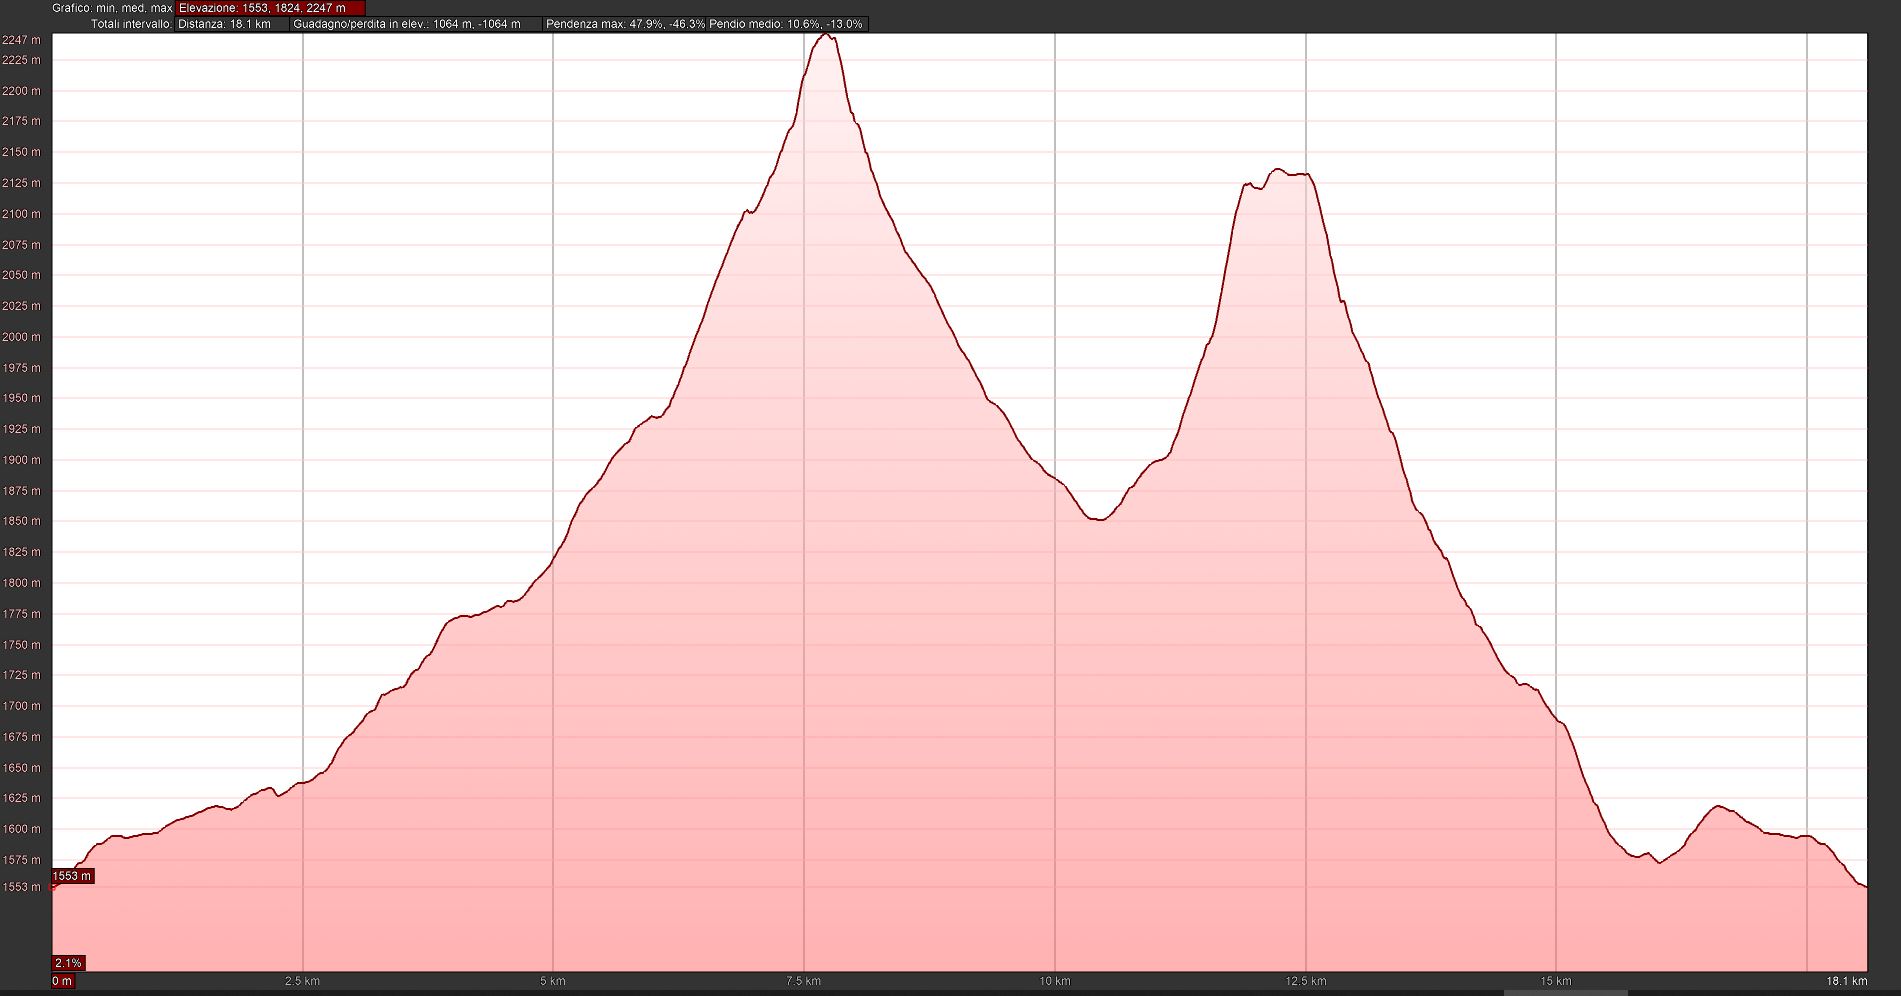Click the 7.5 km distance axis label
Screen dimensions: 1901x996
point(803,981)
